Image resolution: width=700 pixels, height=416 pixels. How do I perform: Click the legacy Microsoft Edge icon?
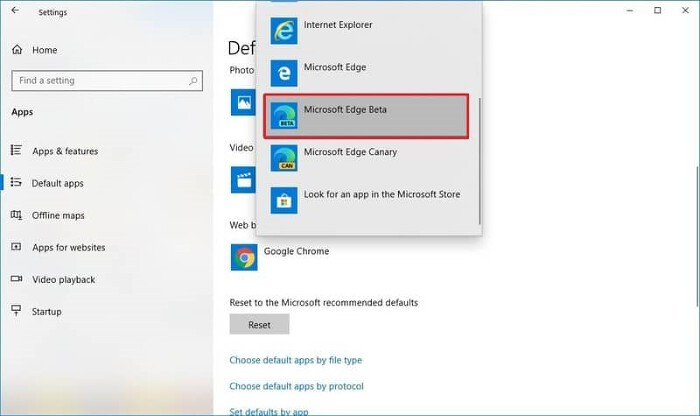[x=284, y=73]
